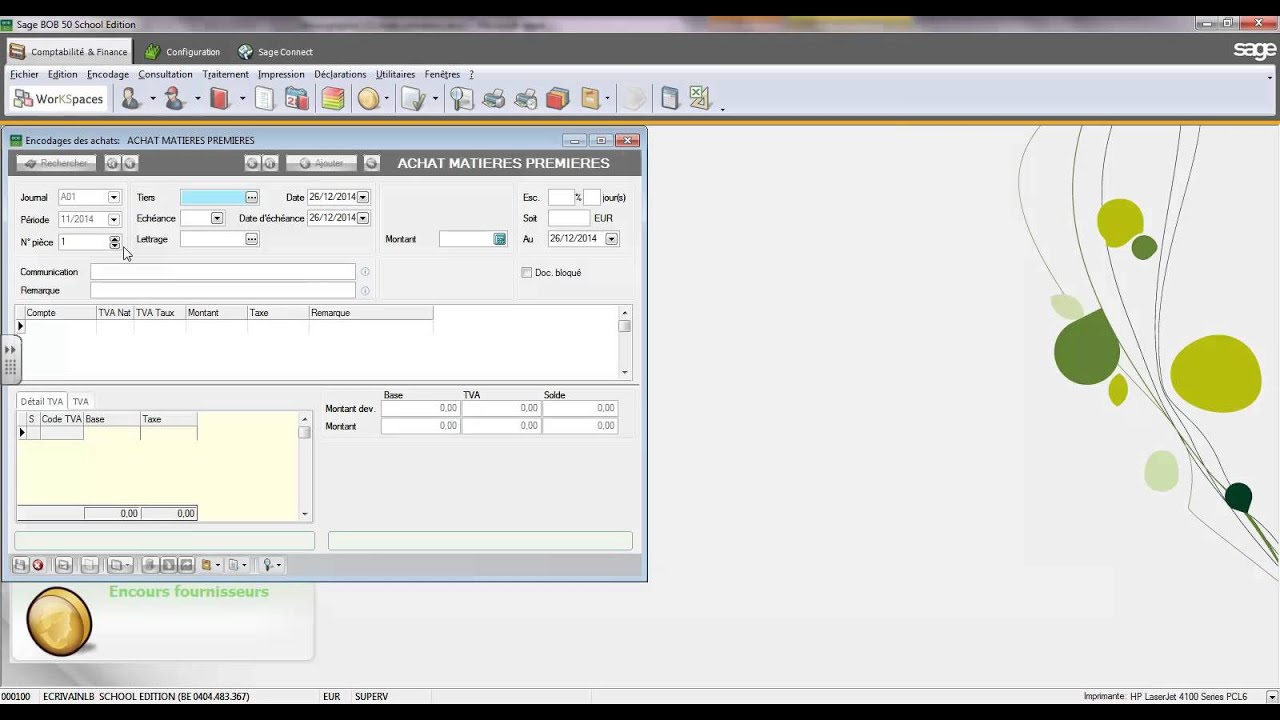Click the red ledger book toolbar icon
The height and width of the screenshot is (720, 1280).
point(220,99)
